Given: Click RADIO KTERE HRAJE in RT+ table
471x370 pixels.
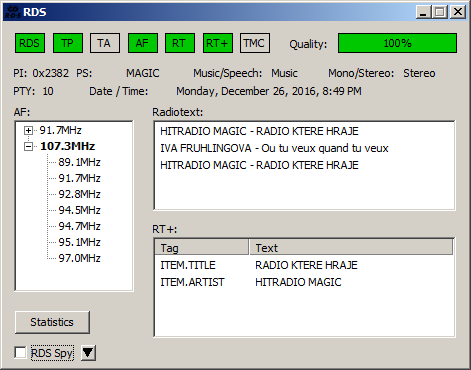Looking at the screenshot, I should click(306, 265).
